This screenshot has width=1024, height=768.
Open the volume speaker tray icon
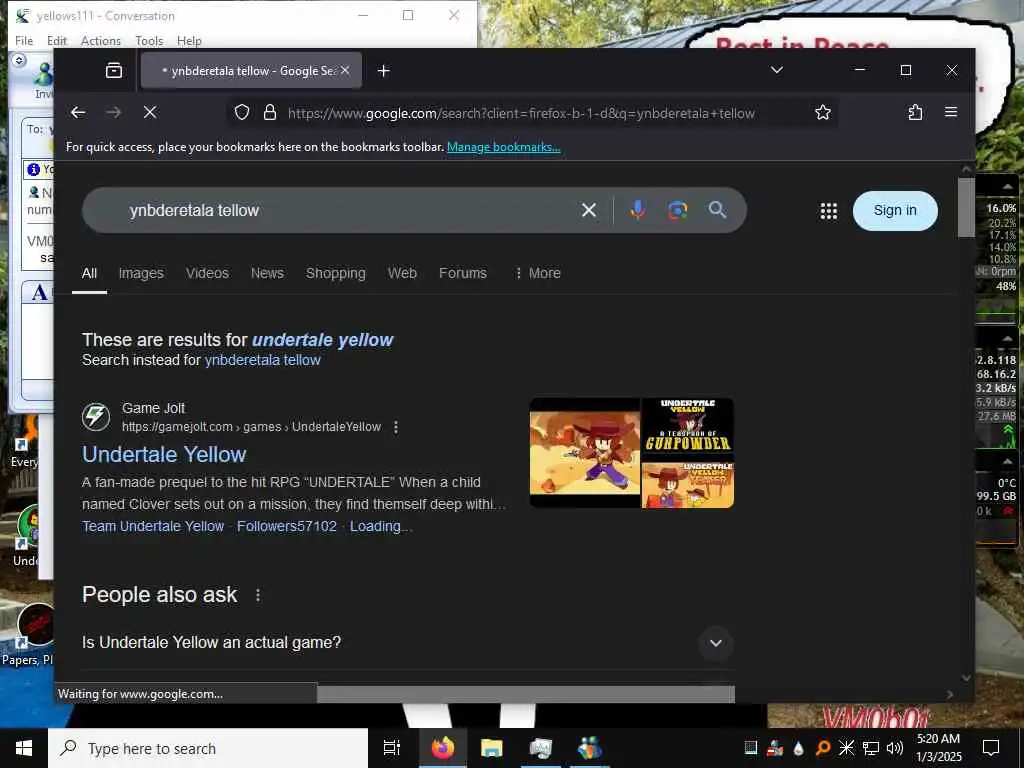point(895,748)
